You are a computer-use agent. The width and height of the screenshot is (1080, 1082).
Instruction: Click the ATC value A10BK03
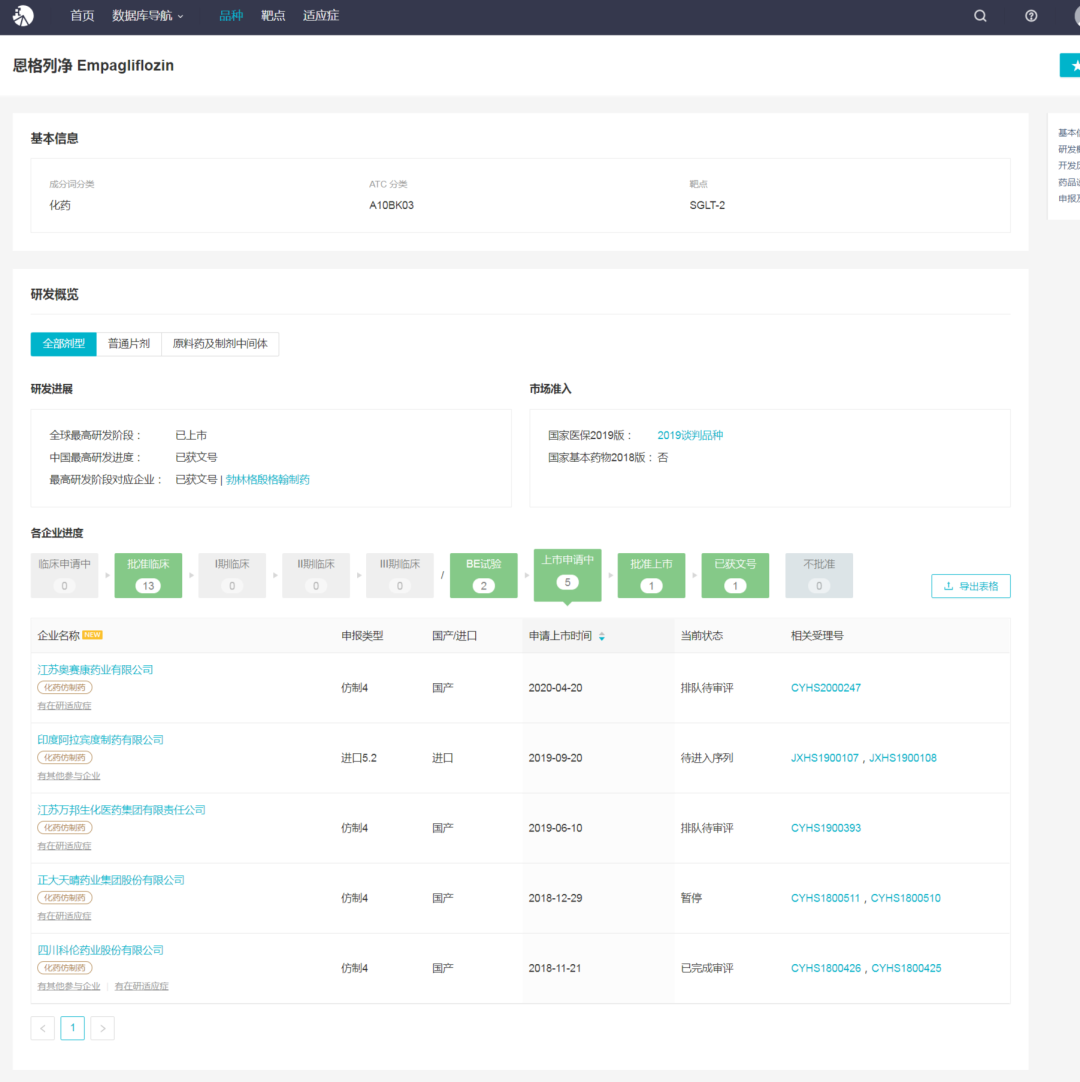tap(391, 206)
